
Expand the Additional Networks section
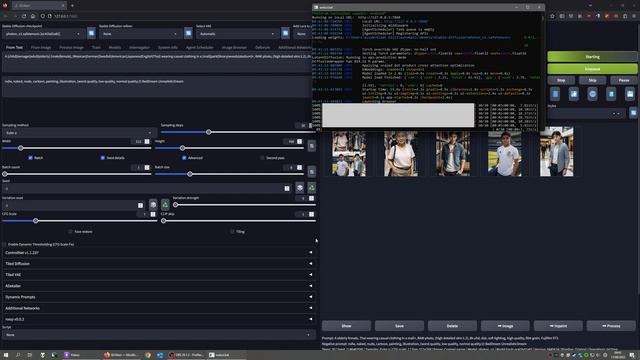[158, 308]
